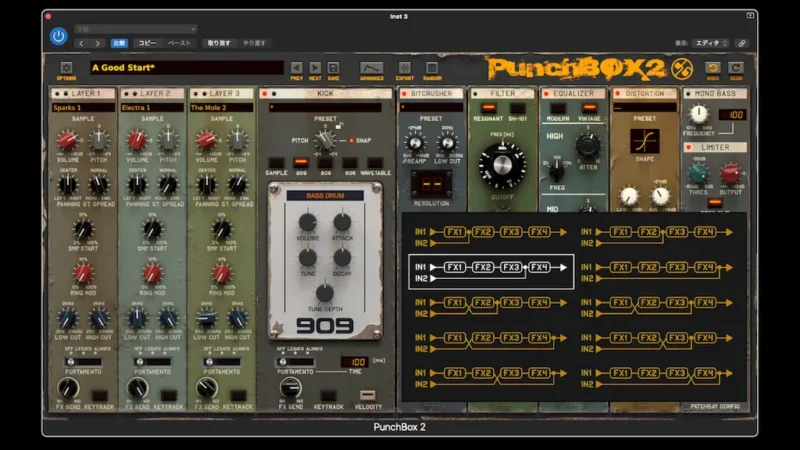Toggle the padlock icon above Kick pitch

[339, 126]
